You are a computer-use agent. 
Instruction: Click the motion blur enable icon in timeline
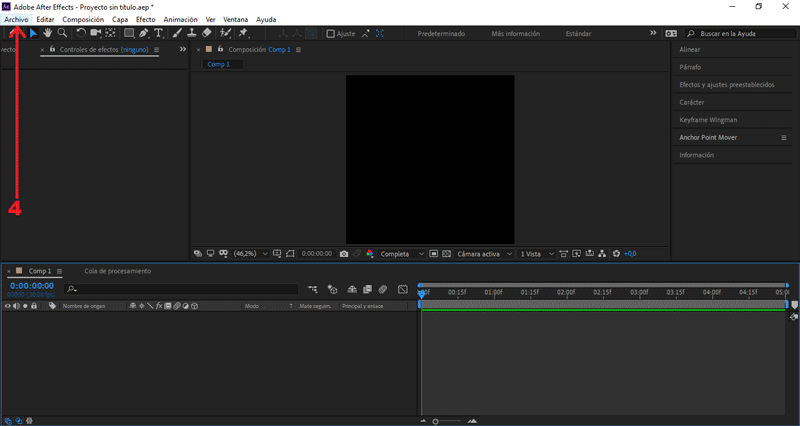[x=383, y=289]
